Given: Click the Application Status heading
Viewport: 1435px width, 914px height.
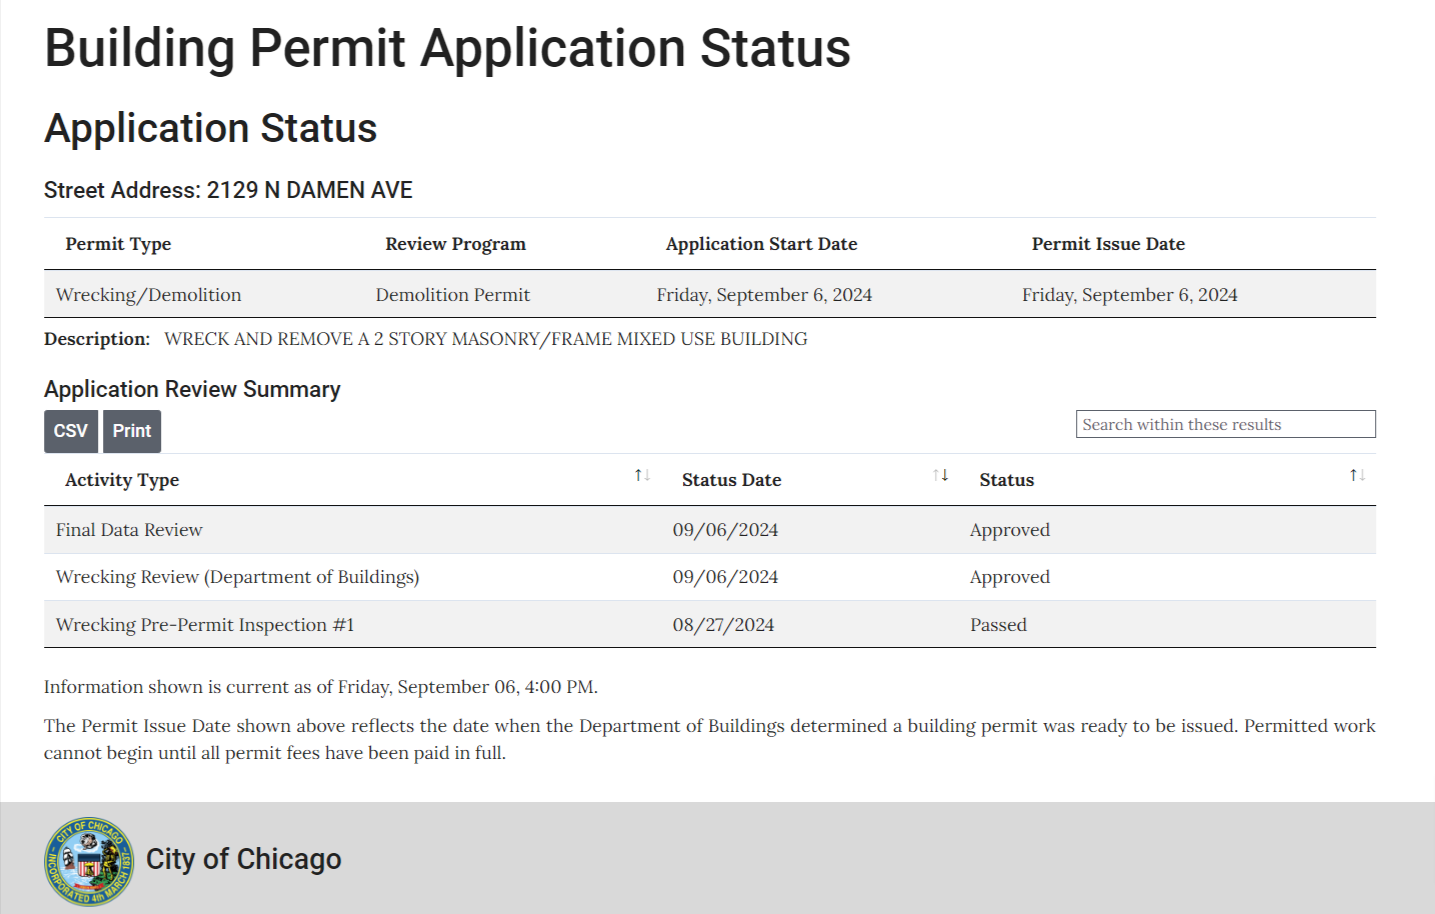Looking at the screenshot, I should pyautogui.click(x=210, y=128).
